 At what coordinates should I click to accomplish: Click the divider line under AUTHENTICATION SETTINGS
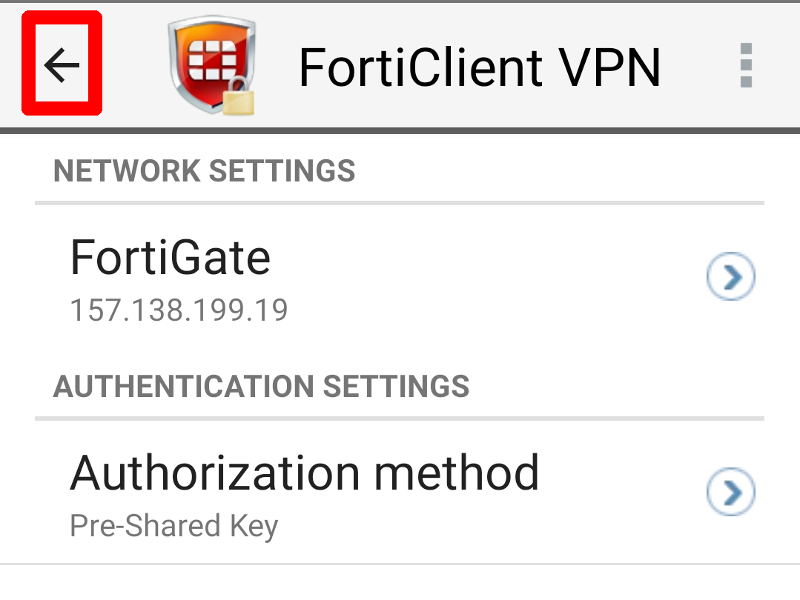pos(399,419)
